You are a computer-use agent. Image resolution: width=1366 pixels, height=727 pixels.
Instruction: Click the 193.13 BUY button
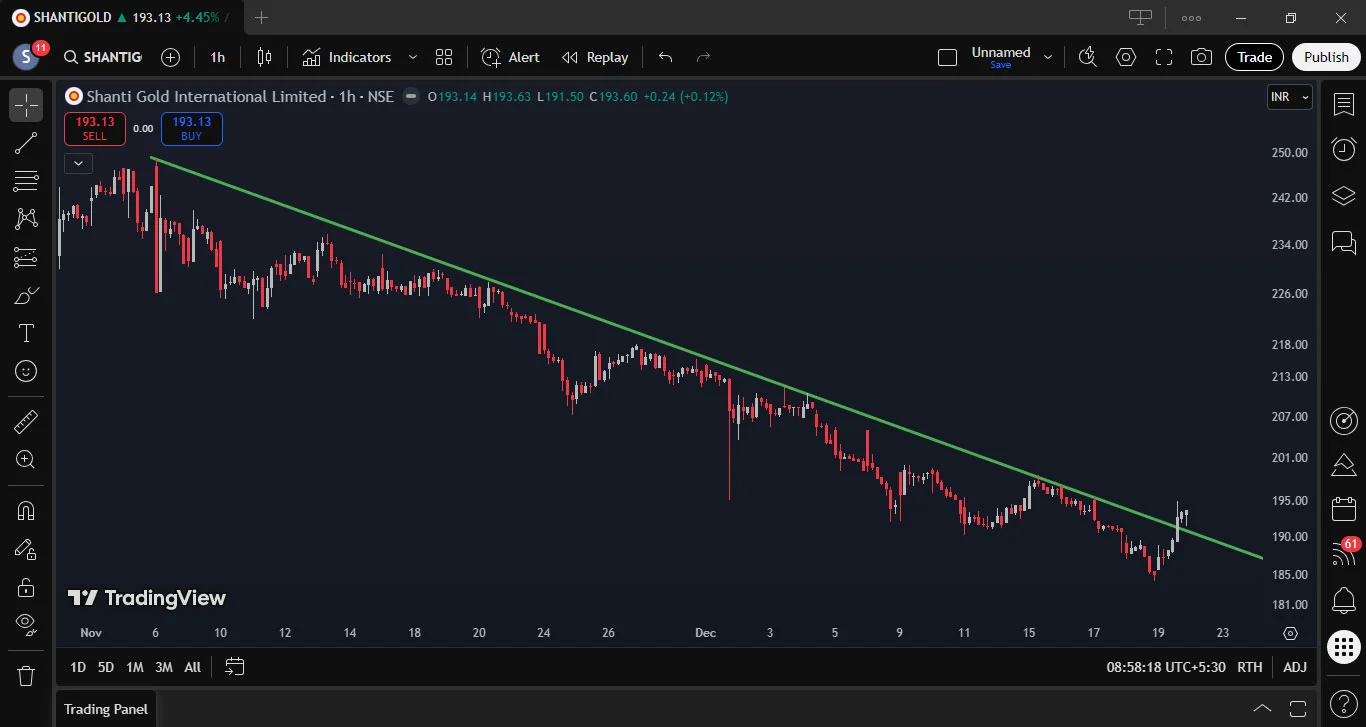[x=191, y=128]
